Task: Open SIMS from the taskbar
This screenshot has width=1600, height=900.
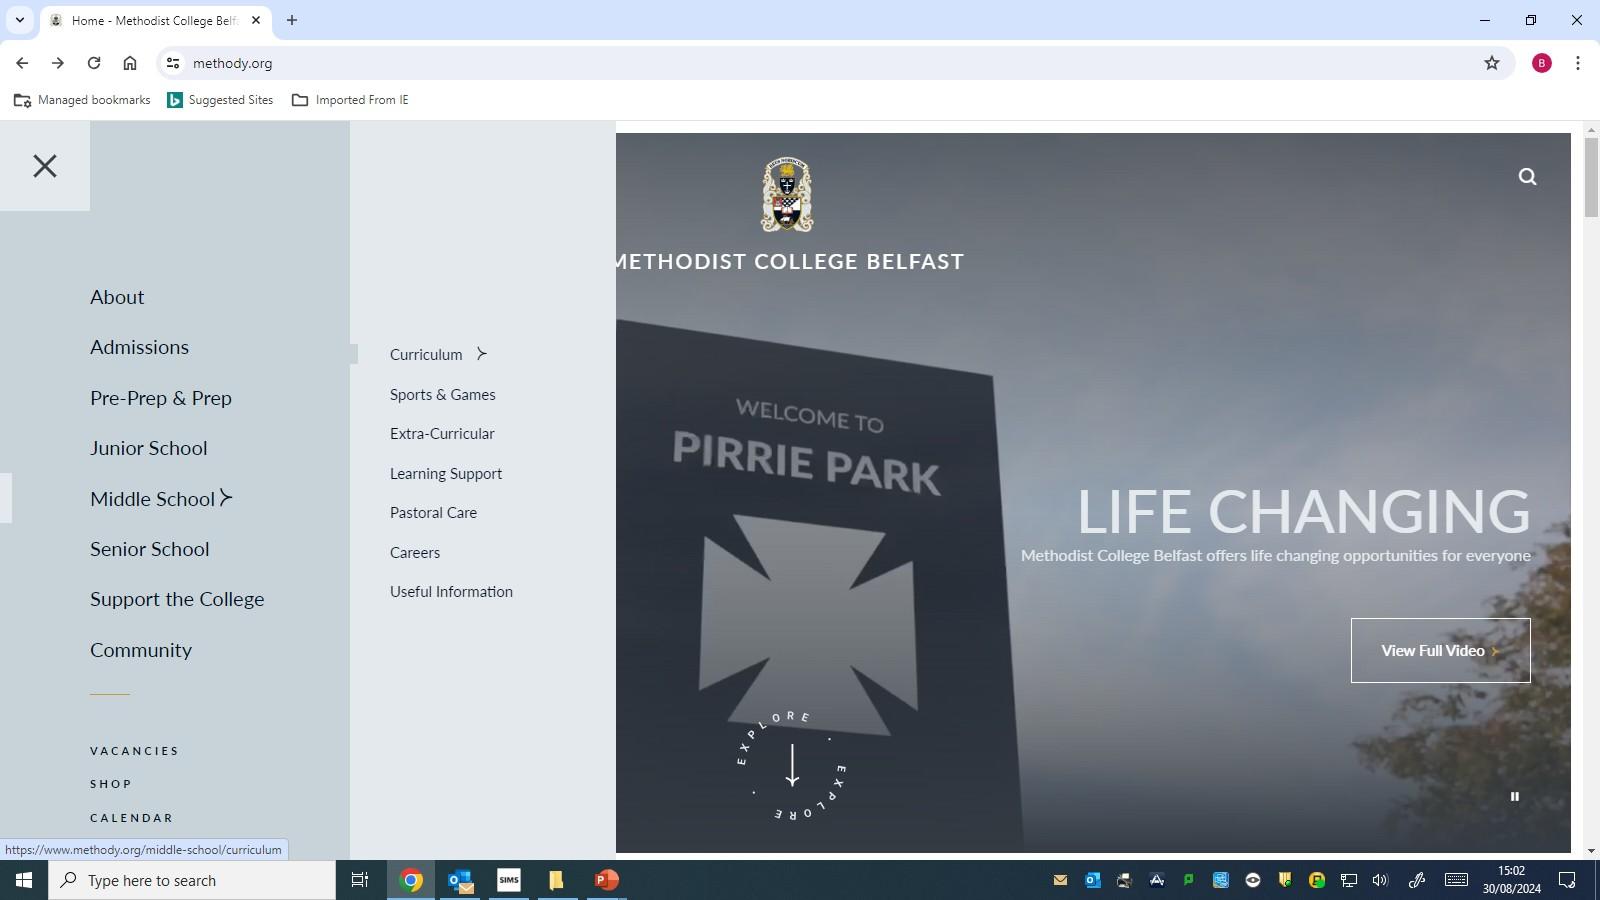Action: (x=509, y=881)
